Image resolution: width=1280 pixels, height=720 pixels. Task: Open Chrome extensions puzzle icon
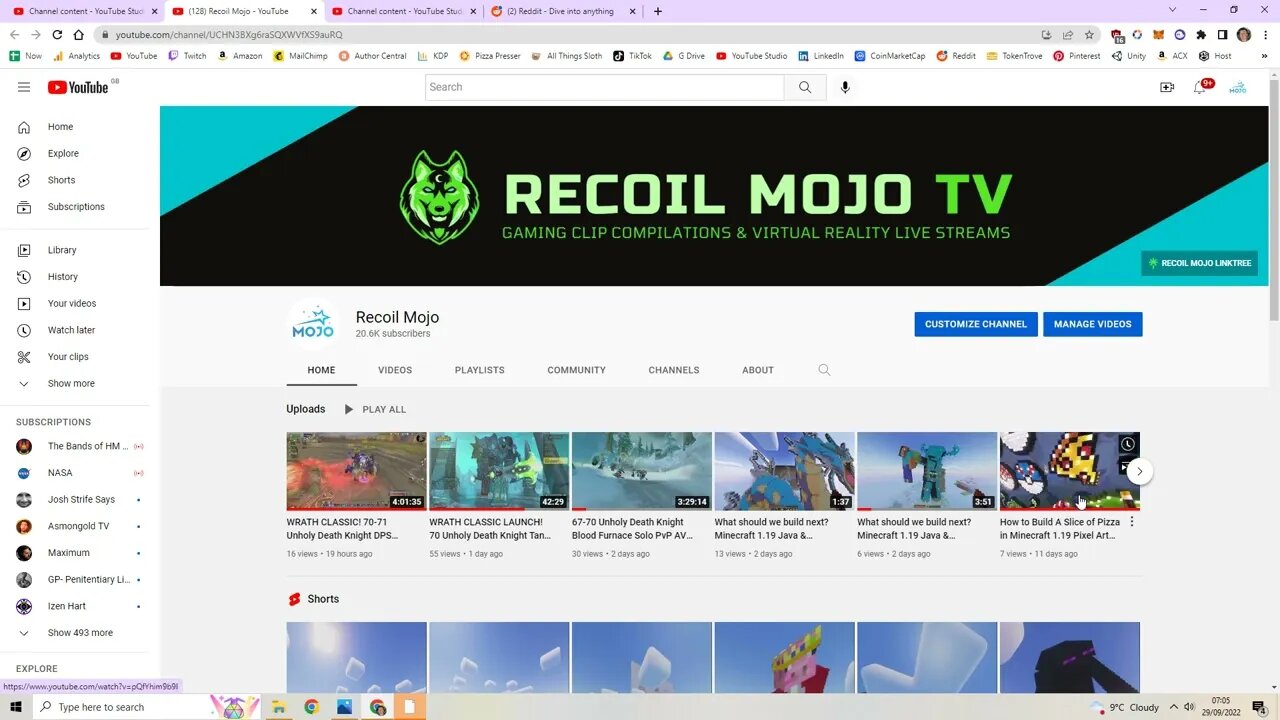1201,34
